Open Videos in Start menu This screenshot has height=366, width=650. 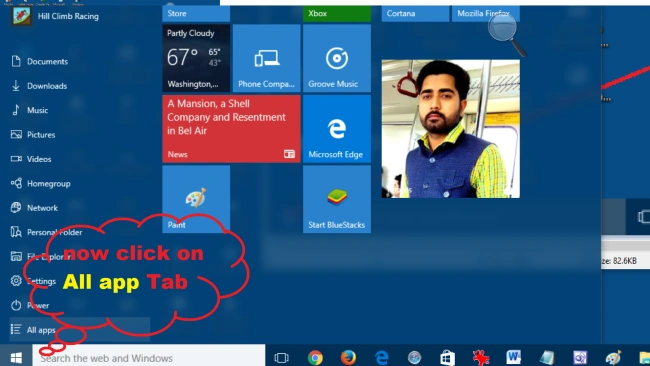pyautogui.click(x=31, y=159)
